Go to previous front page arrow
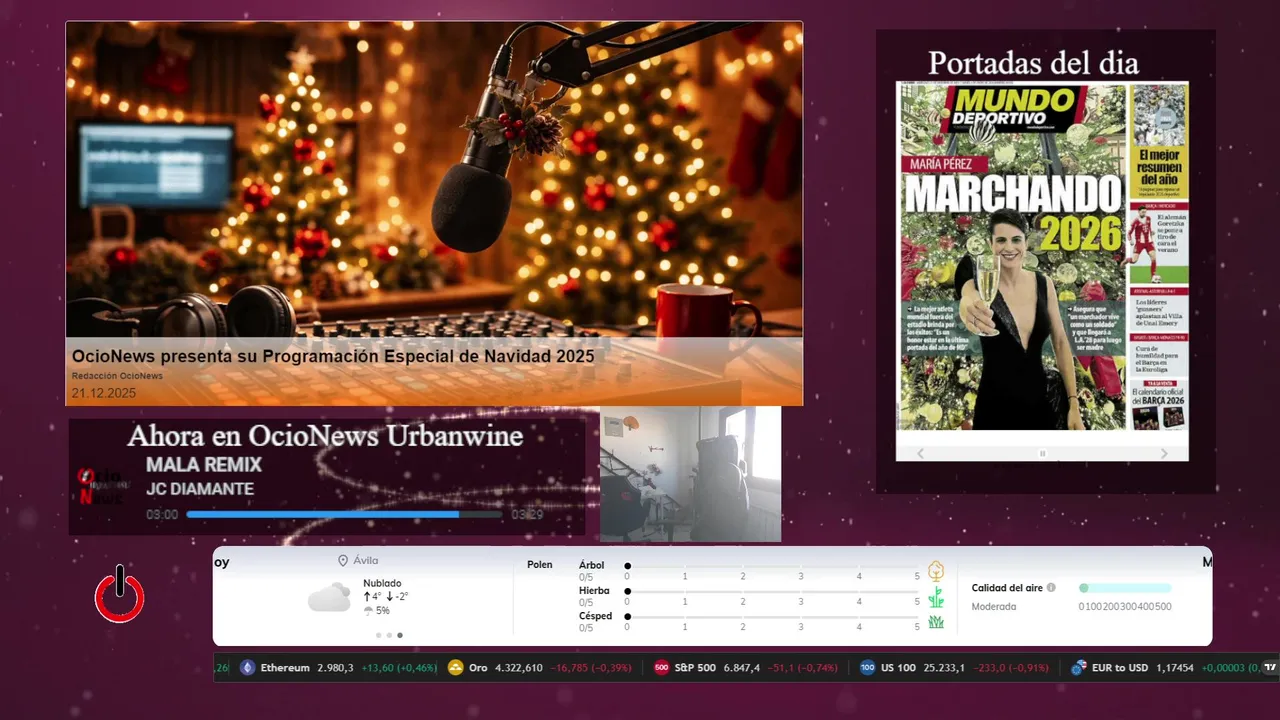 (x=921, y=453)
